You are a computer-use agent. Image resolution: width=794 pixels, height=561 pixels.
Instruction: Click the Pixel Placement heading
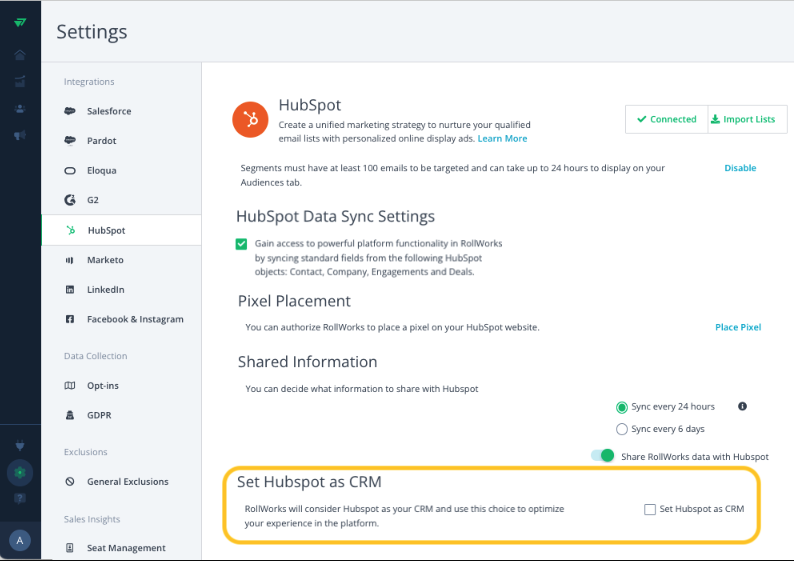tap(294, 301)
